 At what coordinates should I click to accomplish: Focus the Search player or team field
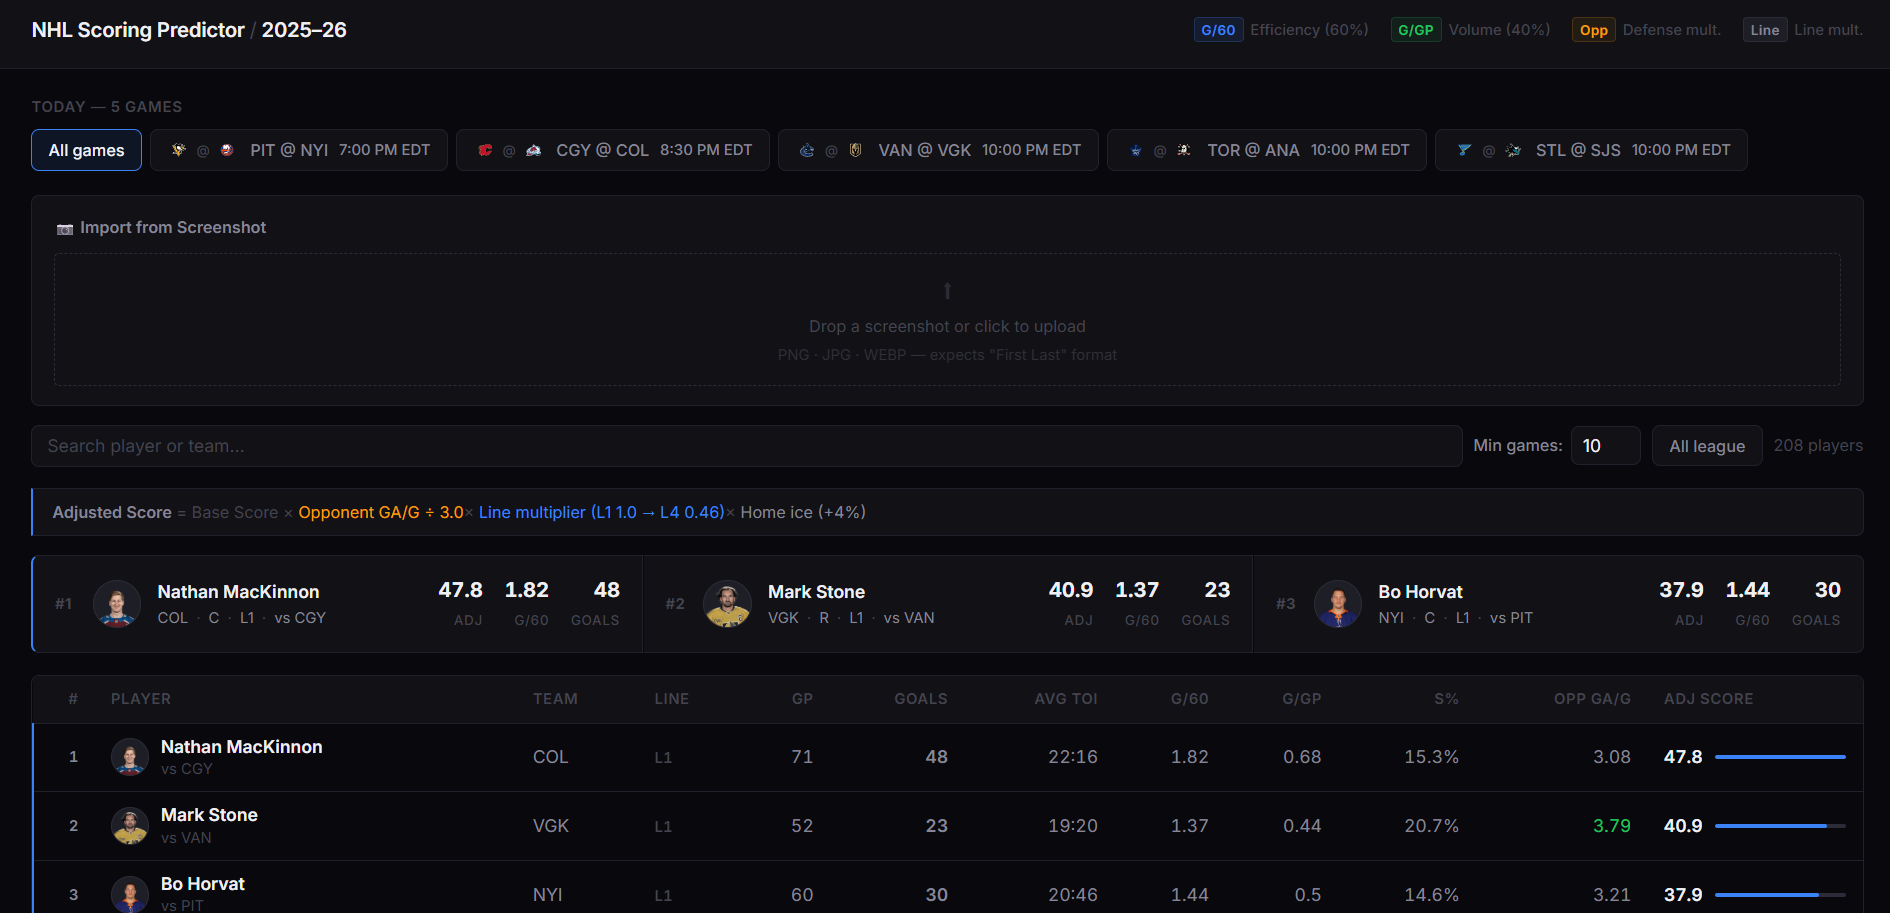tap(747, 446)
